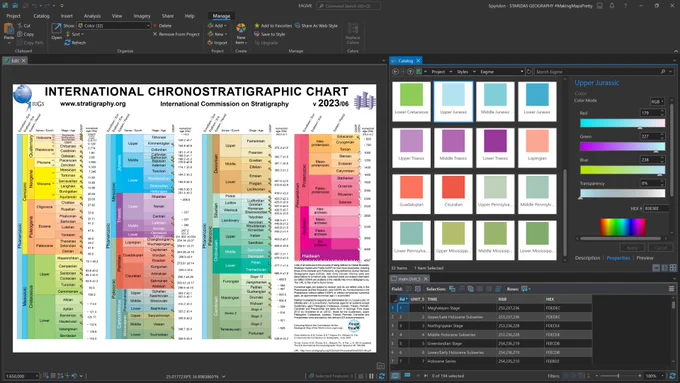The height and width of the screenshot is (383, 680).
Task: Click the pause drawing icon in status bar
Action: point(371,376)
